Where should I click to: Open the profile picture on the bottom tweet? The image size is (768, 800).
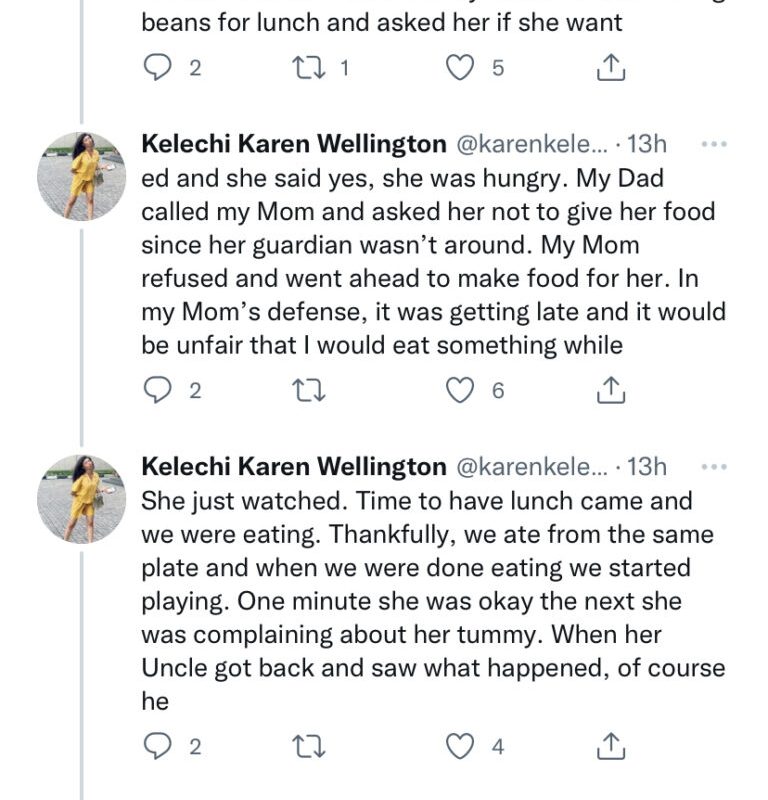click(x=82, y=498)
